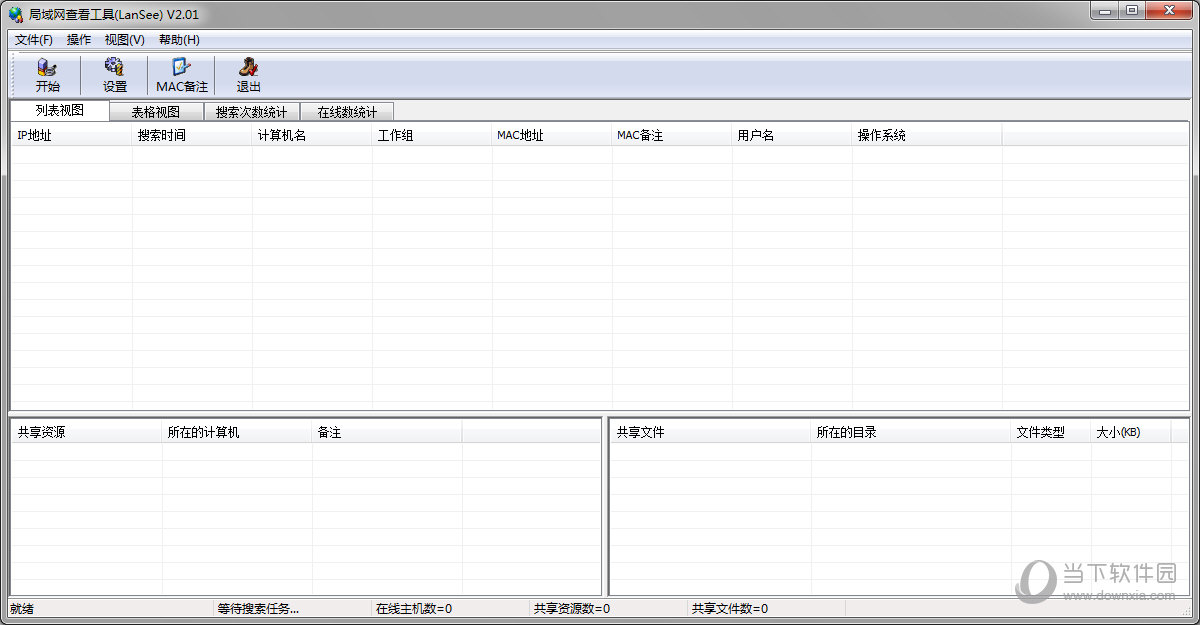Sort by MAC备注 column header
Image resolution: width=1200 pixels, height=625 pixels.
tap(672, 135)
